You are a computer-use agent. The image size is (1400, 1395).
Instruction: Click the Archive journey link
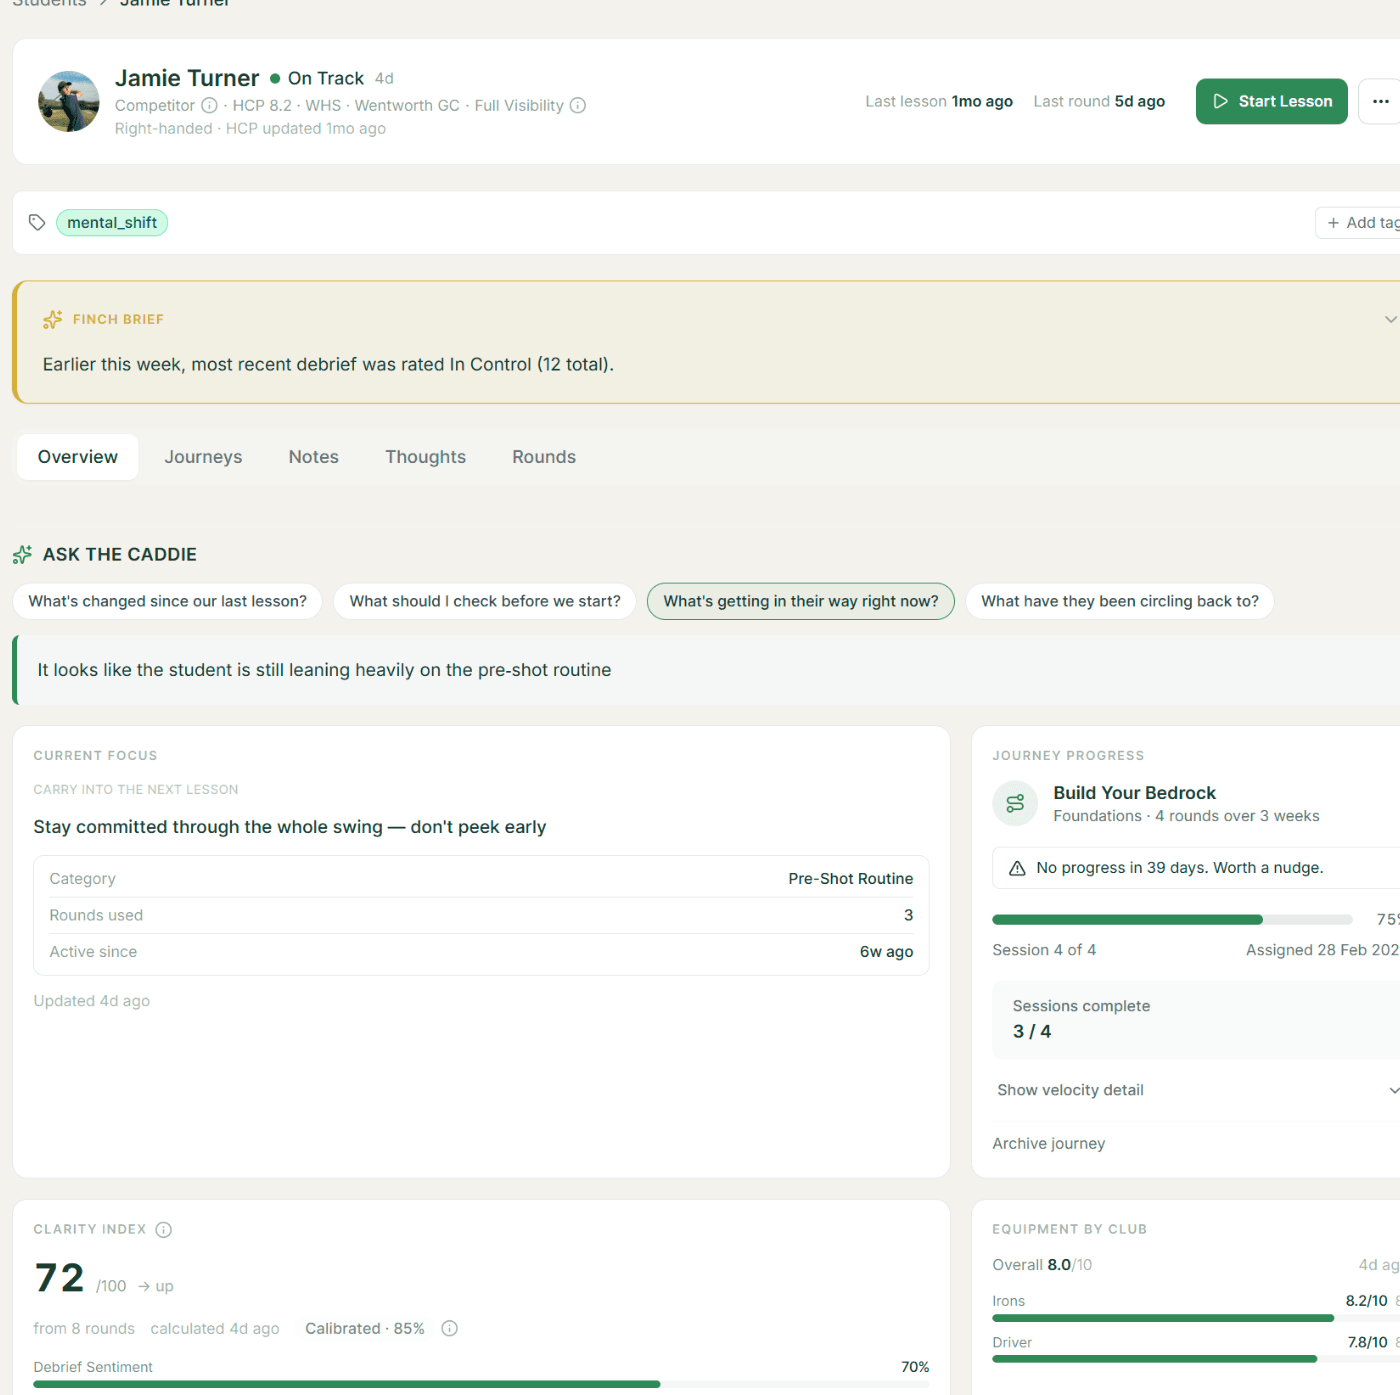coord(1049,1144)
